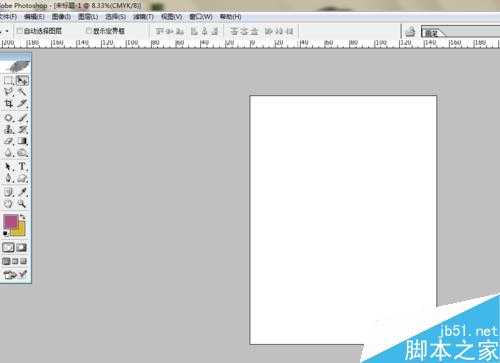500x363 pixels.
Task: Open the 图层(L) menu
Action: 88,17
